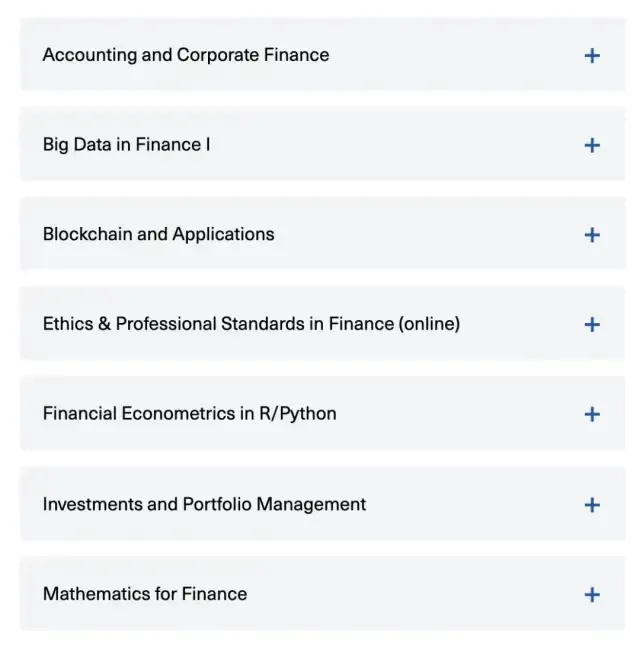
Task: Click plus icon beside Big Data in Finance I
Action: 592,145
